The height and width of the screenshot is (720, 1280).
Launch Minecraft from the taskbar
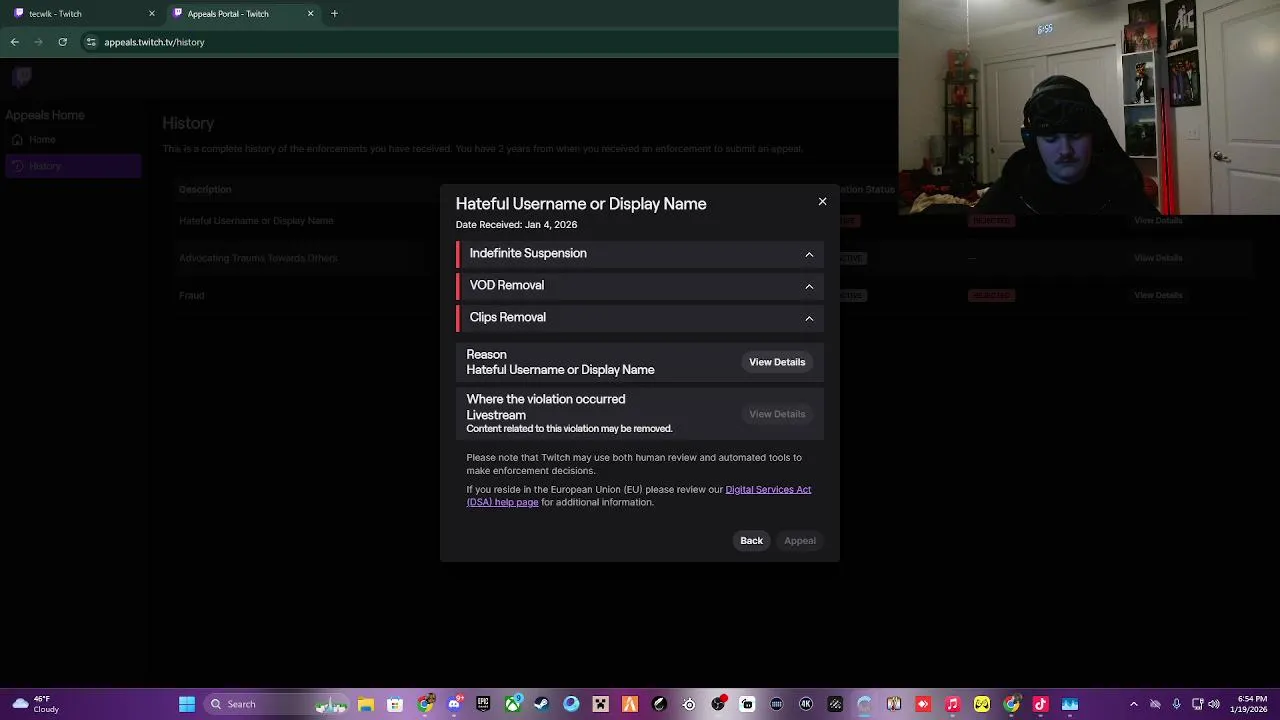600,704
